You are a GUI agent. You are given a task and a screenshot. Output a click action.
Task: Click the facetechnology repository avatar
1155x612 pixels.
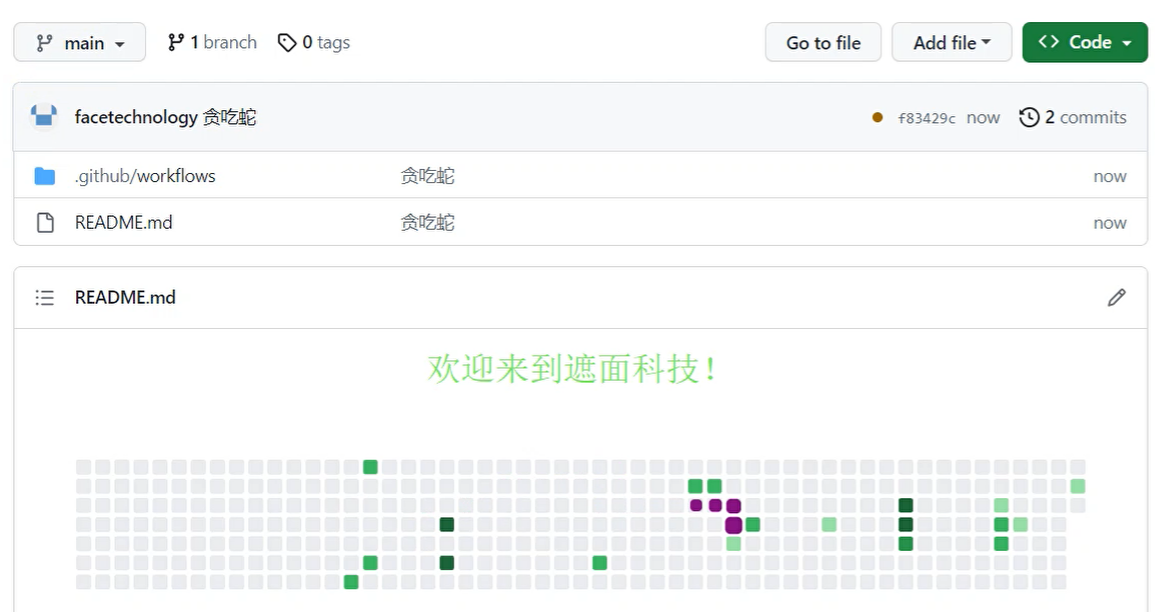pos(43,116)
